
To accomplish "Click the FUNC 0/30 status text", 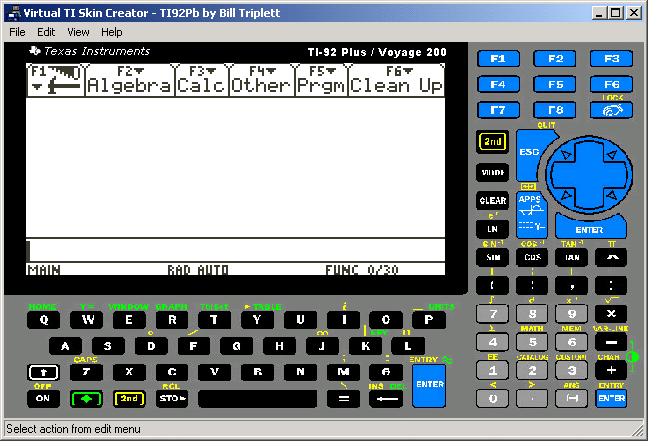I will [362, 270].
